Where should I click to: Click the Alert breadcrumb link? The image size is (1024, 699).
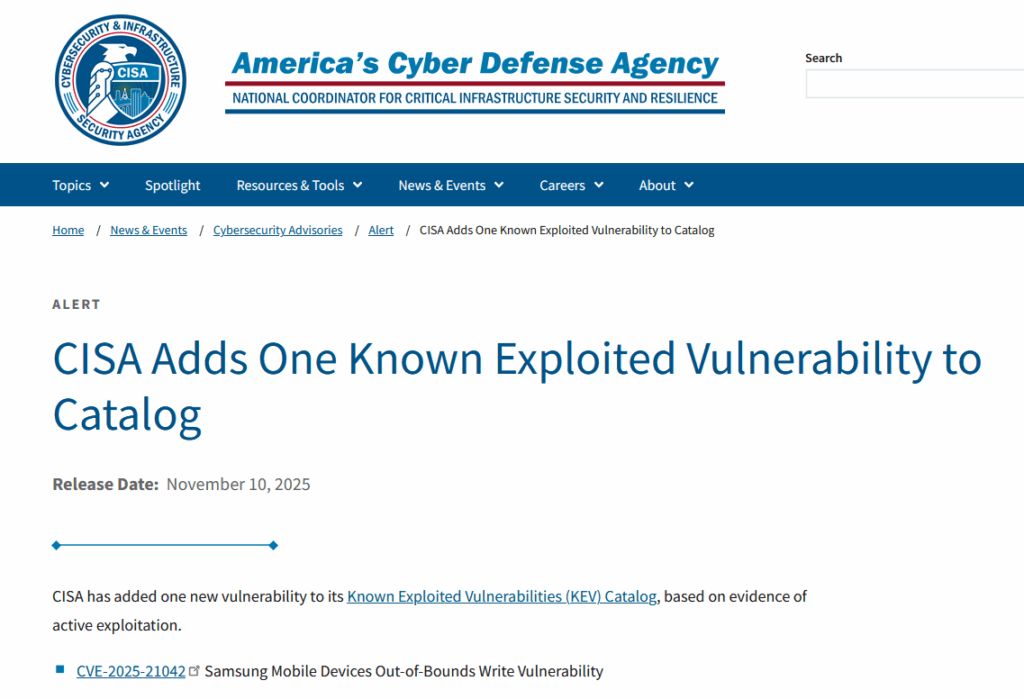pos(381,230)
